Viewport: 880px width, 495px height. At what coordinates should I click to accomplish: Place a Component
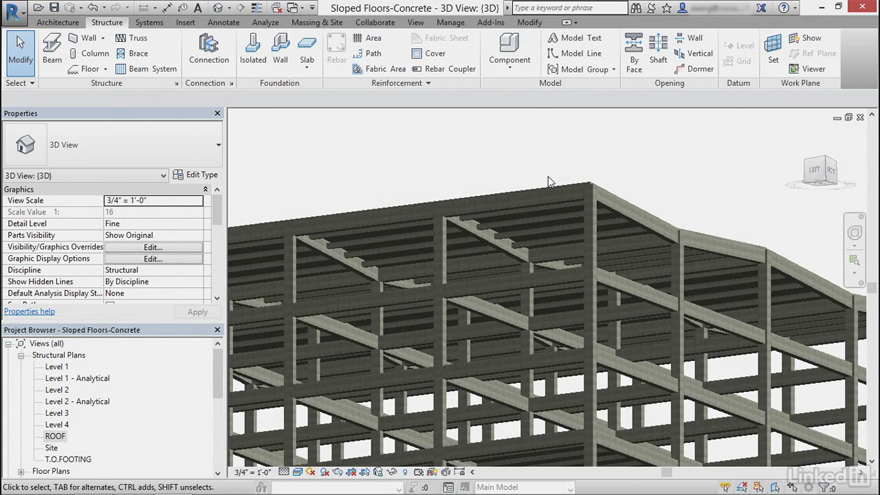click(509, 49)
